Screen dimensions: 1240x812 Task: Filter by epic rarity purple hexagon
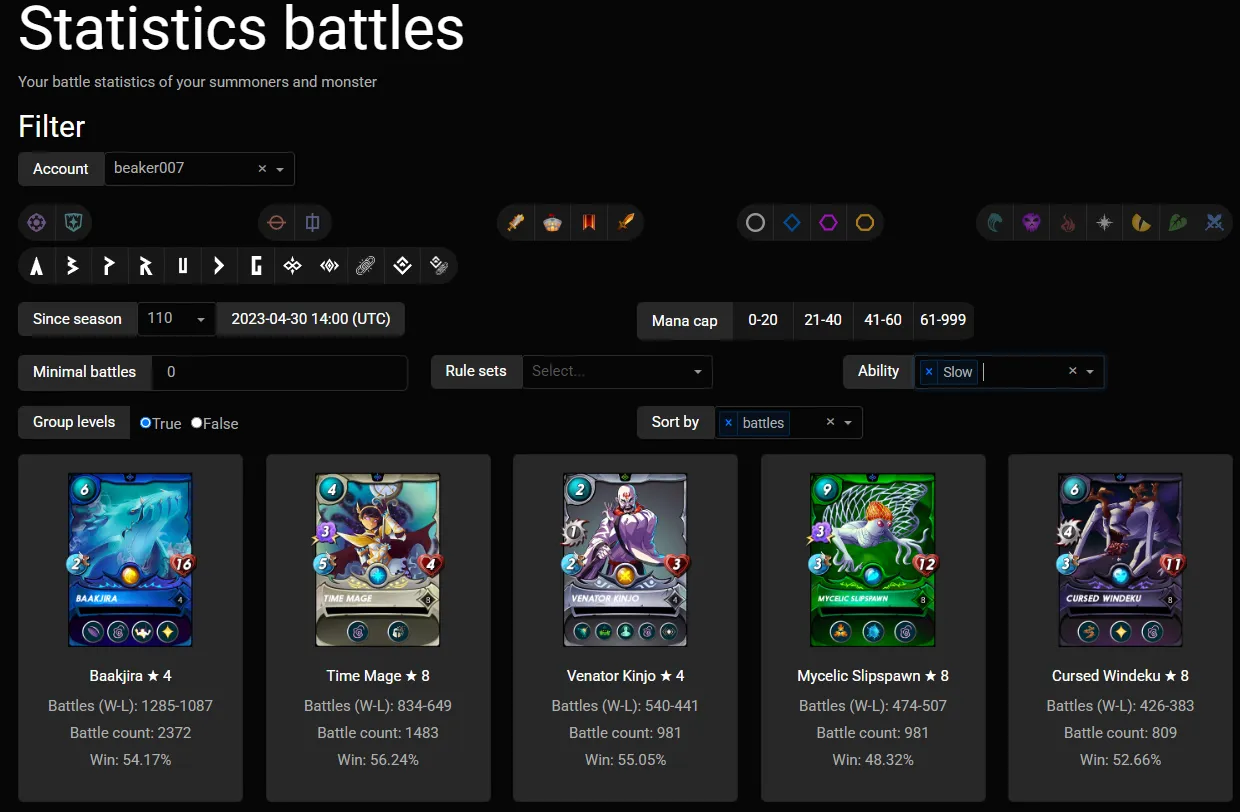point(829,223)
